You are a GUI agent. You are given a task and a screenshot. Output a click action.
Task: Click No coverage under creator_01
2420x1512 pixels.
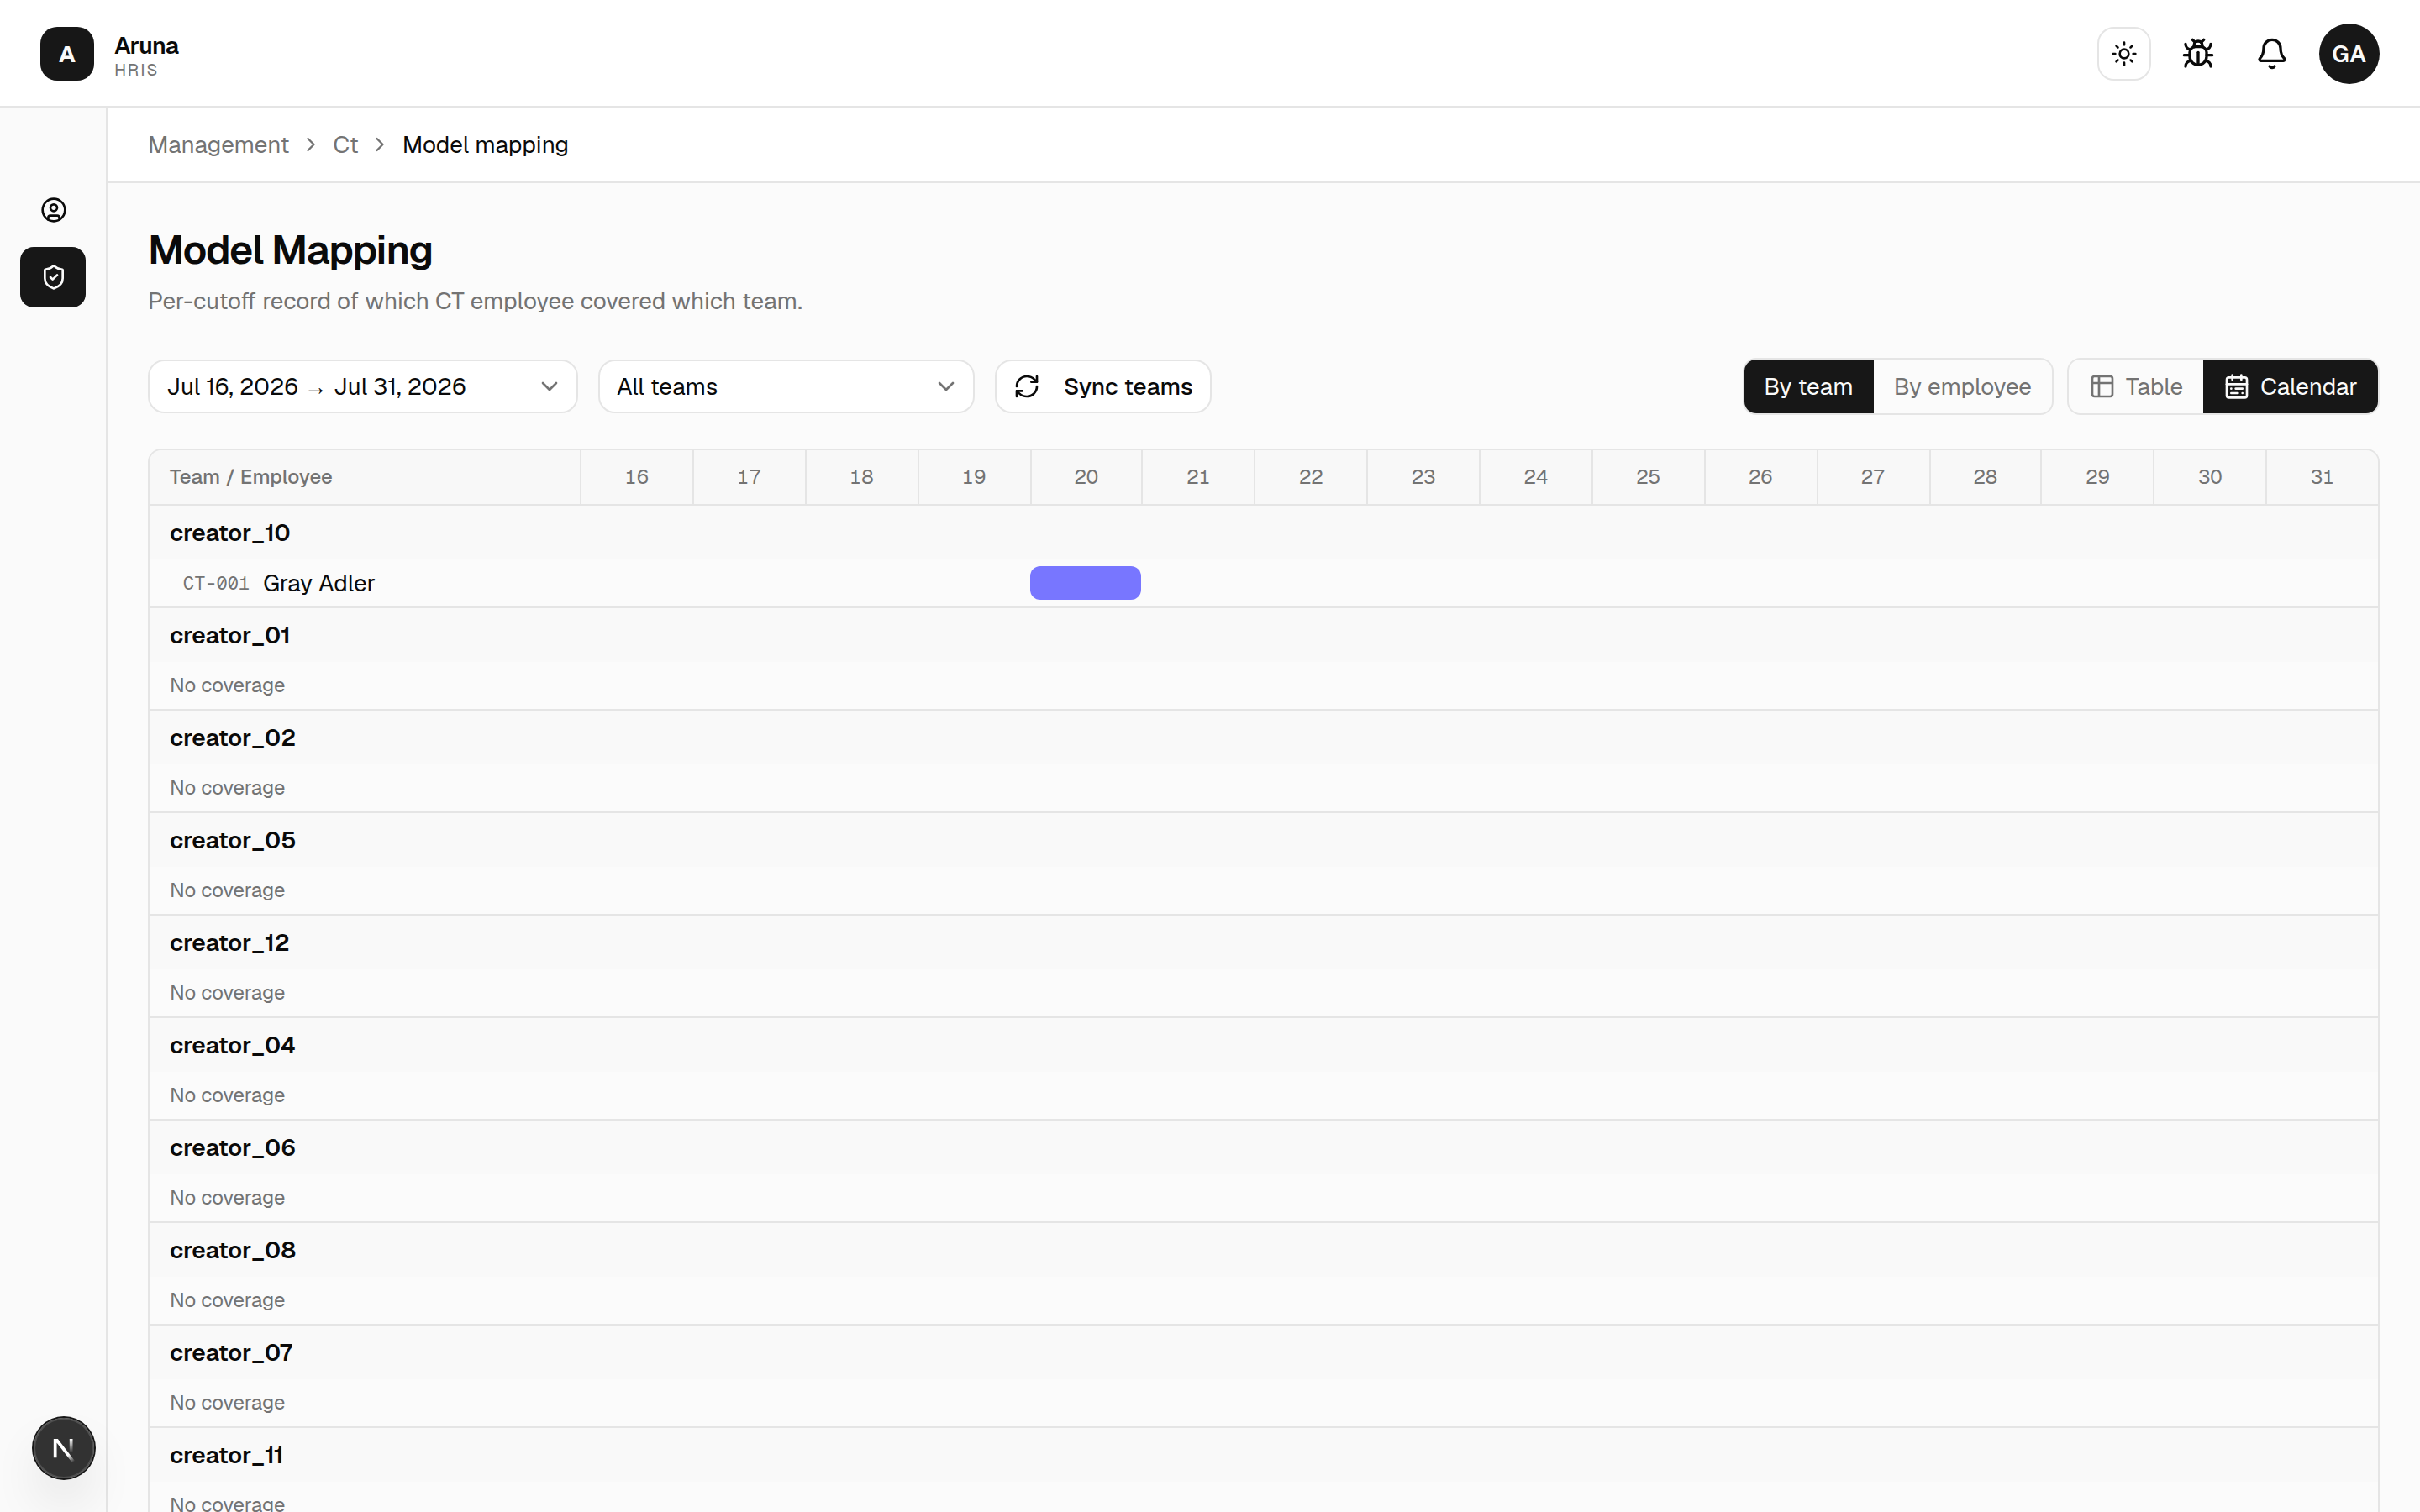click(x=227, y=686)
